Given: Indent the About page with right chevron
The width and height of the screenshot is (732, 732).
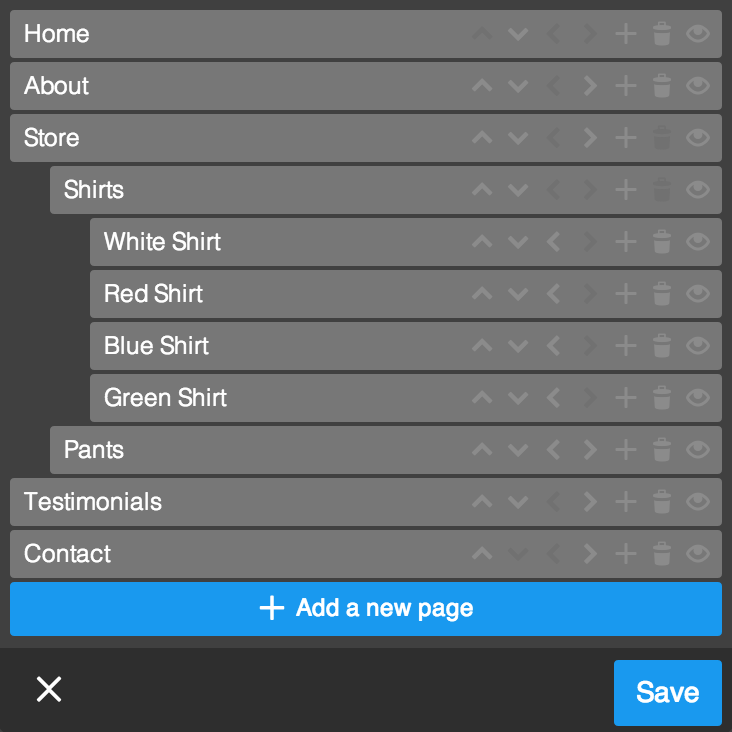Looking at the screenshot, I should point(590,86).
